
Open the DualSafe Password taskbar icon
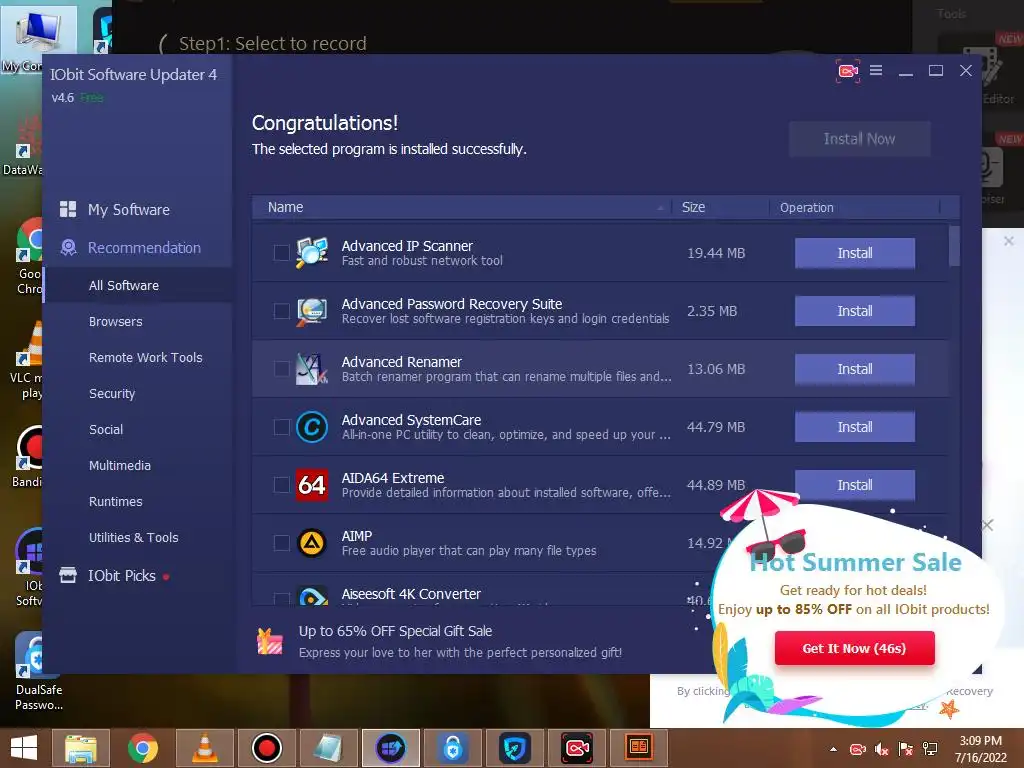453,747
